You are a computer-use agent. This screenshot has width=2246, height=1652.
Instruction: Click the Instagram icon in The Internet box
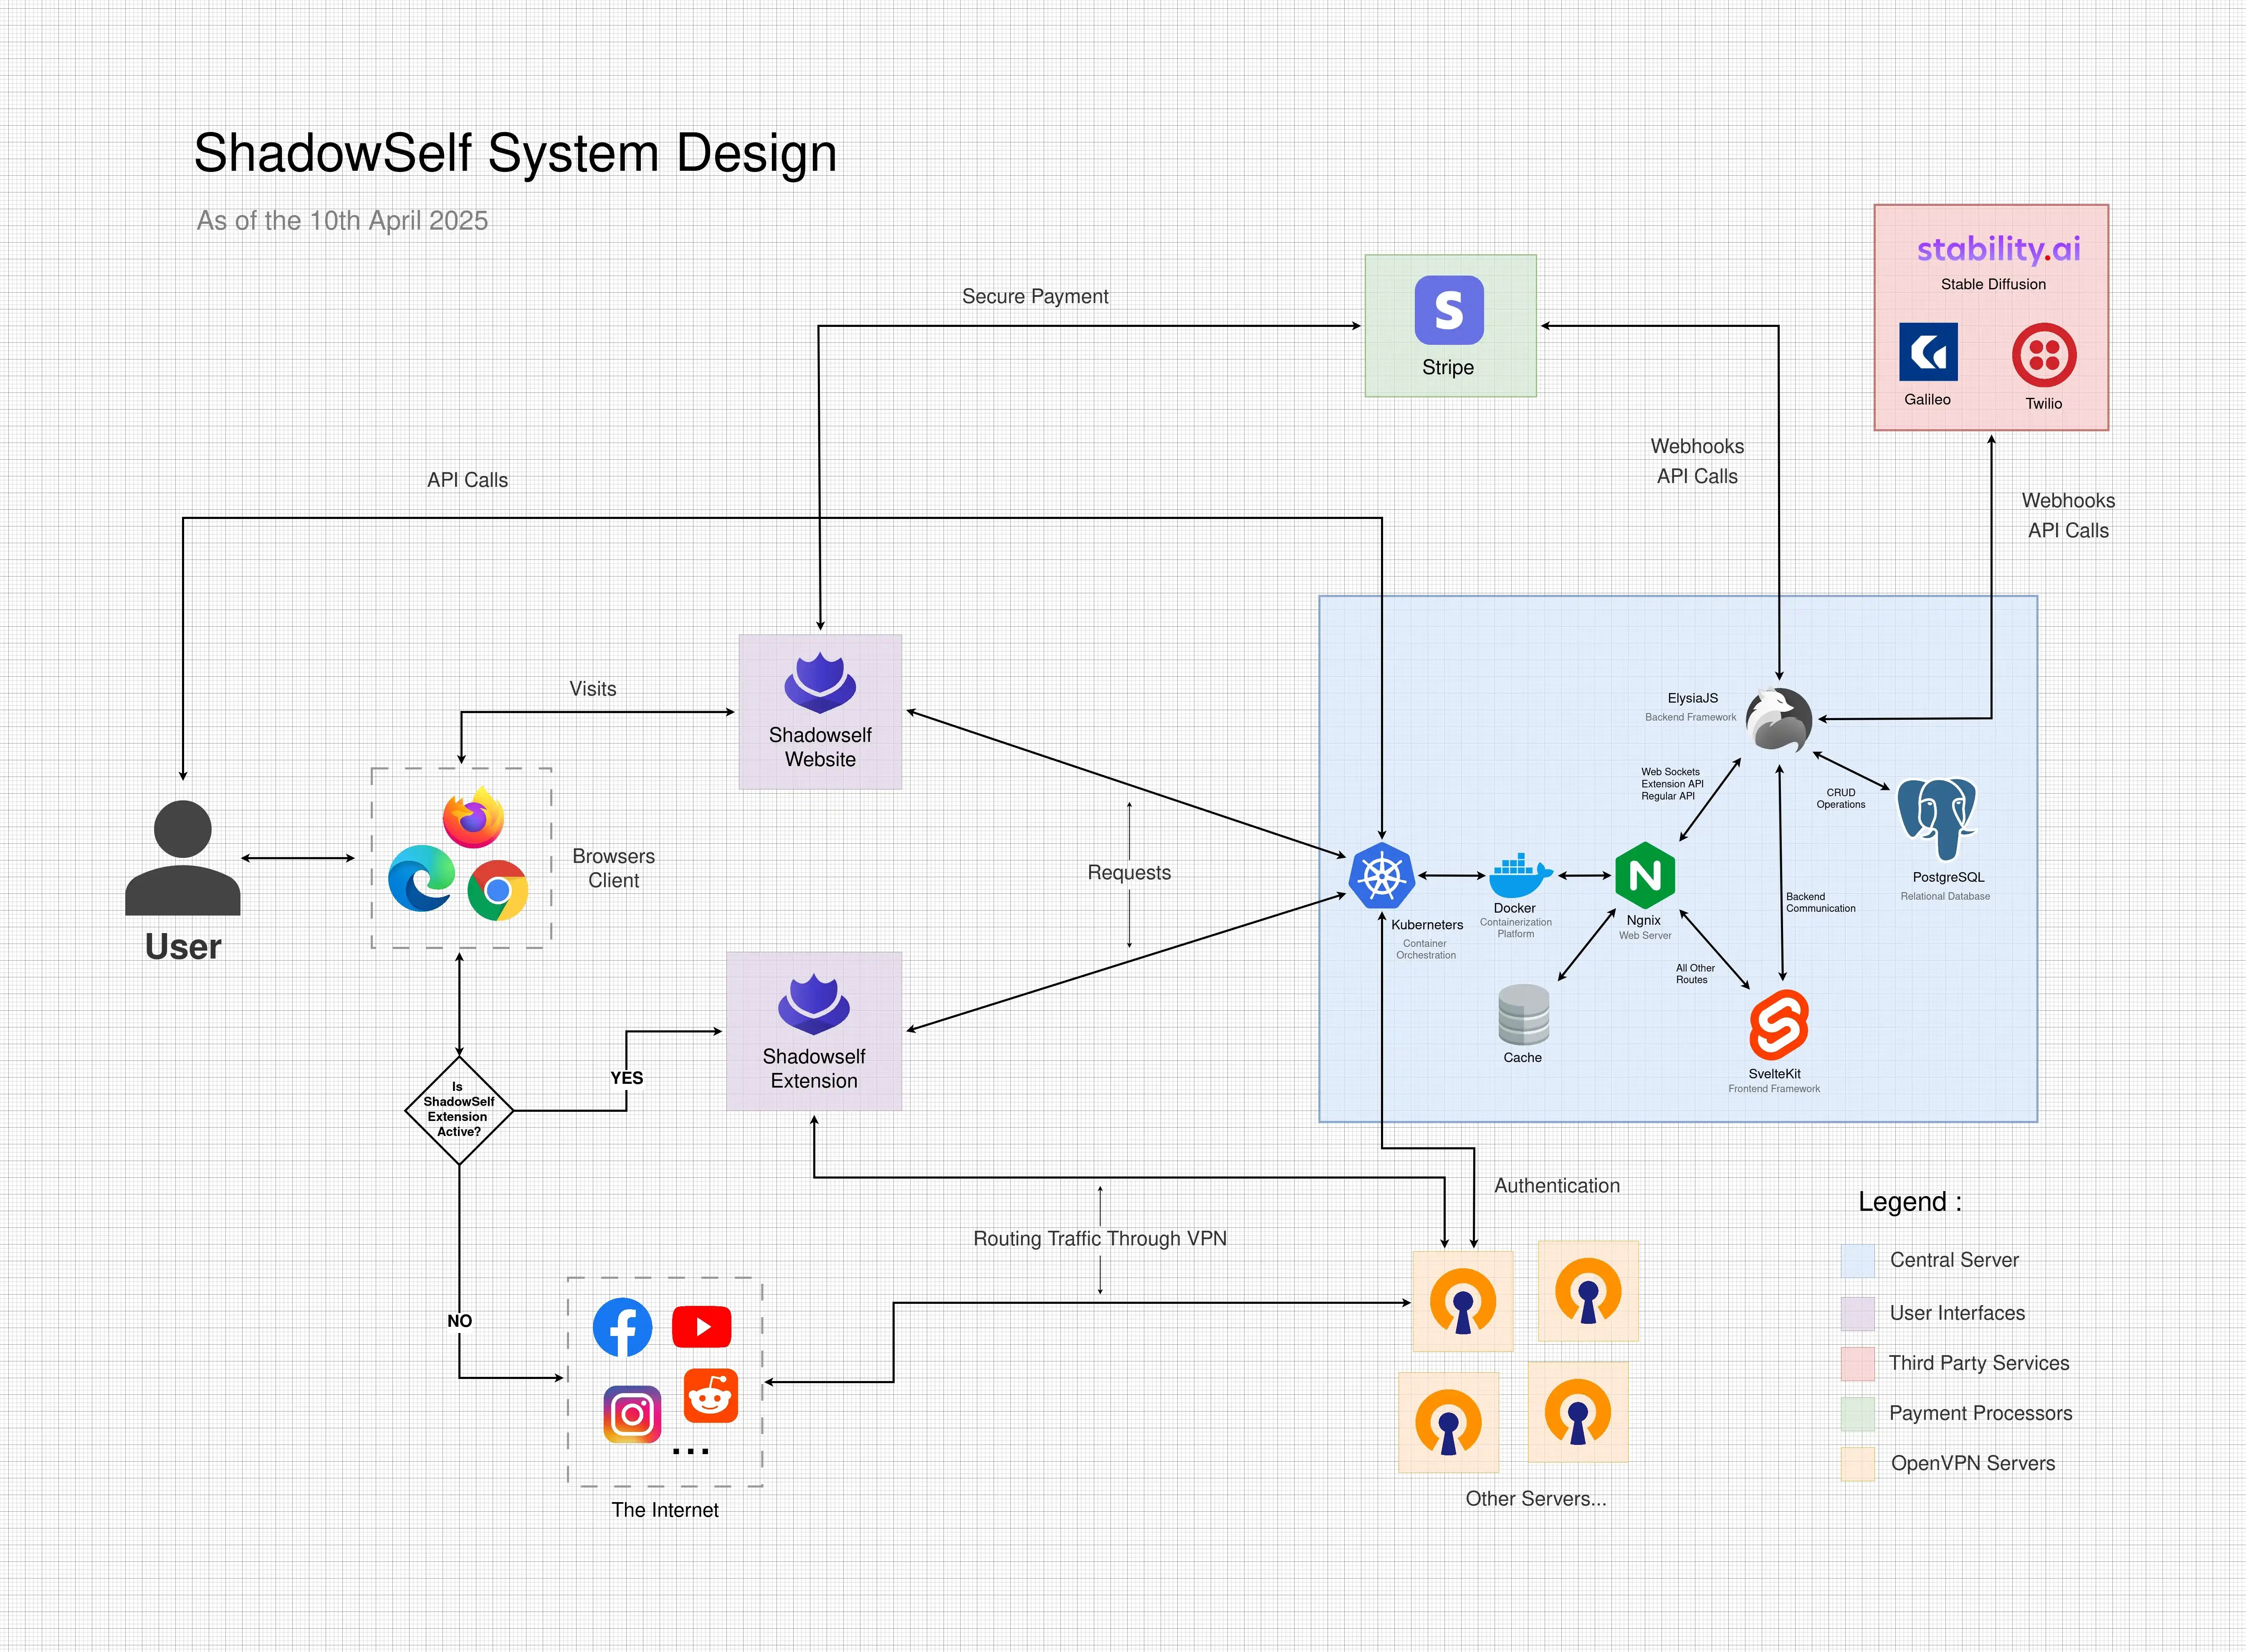tap(632, 1414)
